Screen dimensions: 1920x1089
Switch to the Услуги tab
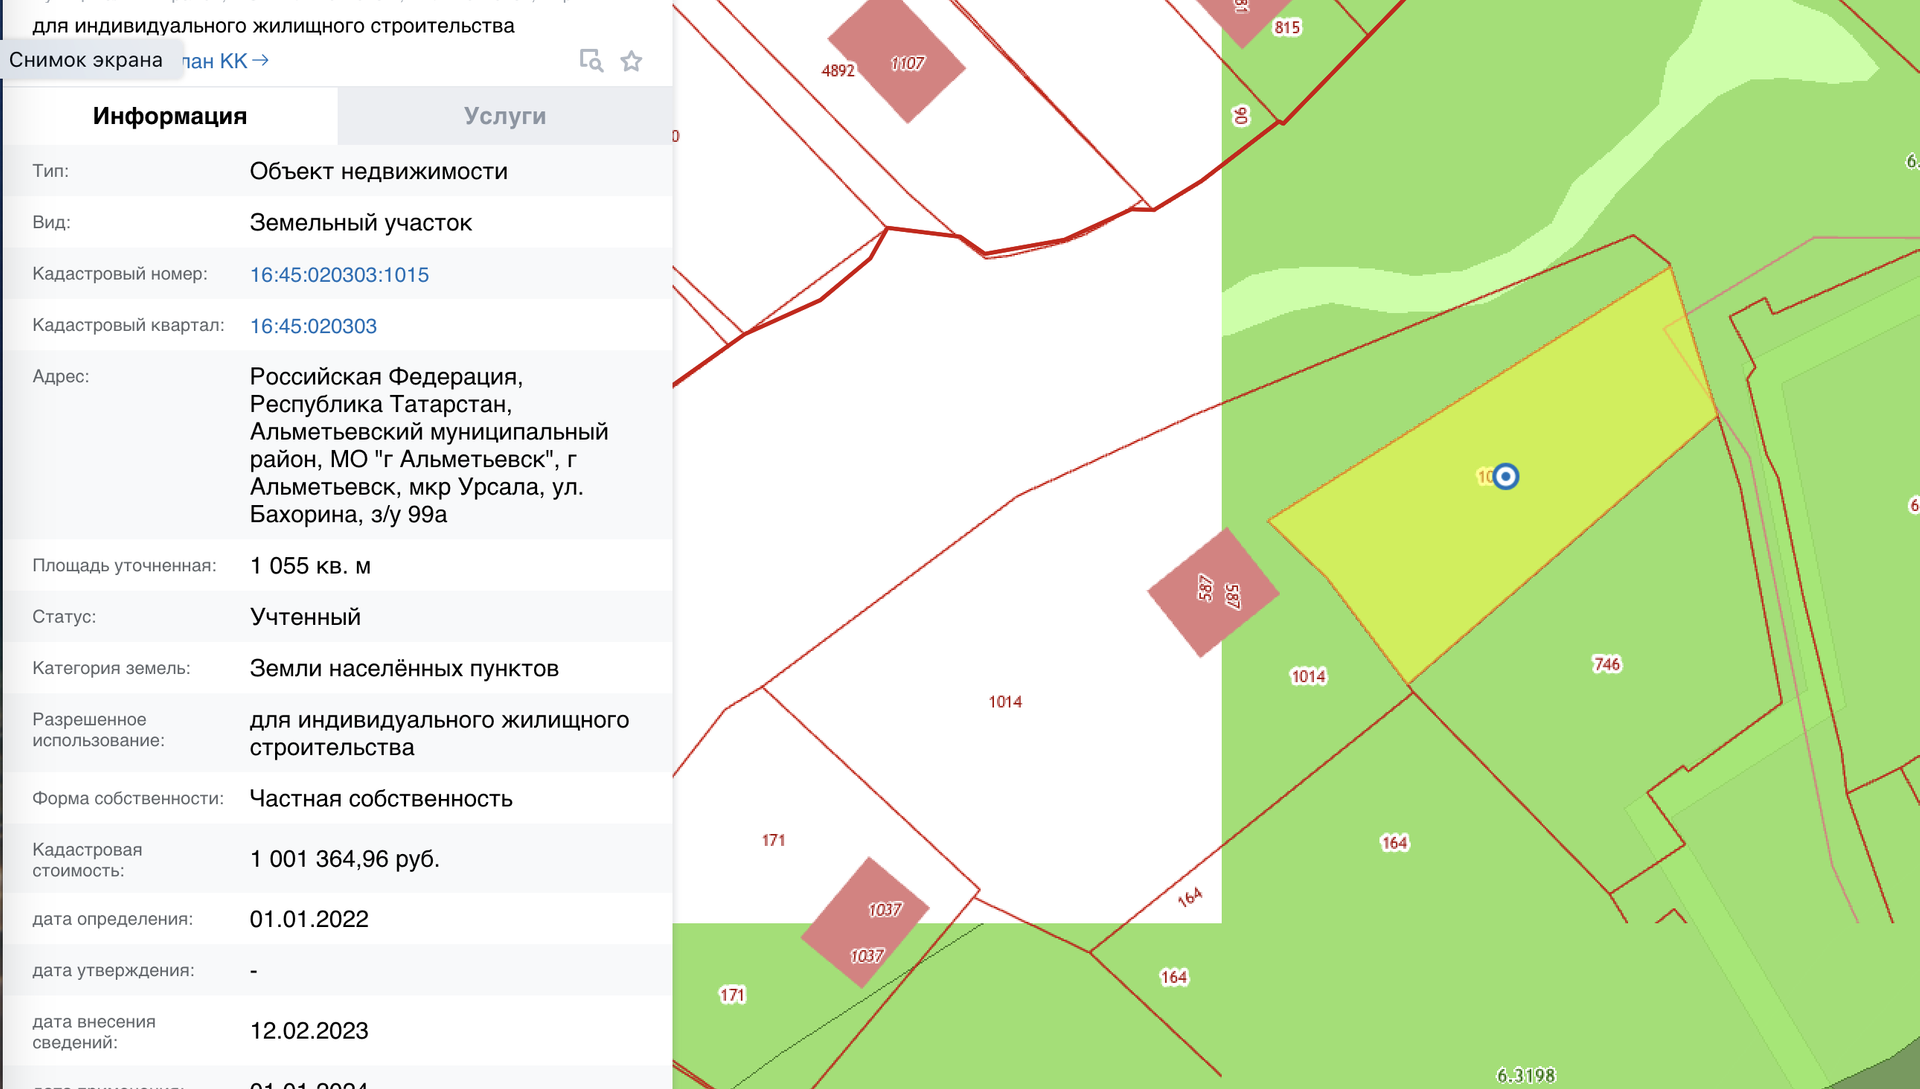(x=504, y=116)
